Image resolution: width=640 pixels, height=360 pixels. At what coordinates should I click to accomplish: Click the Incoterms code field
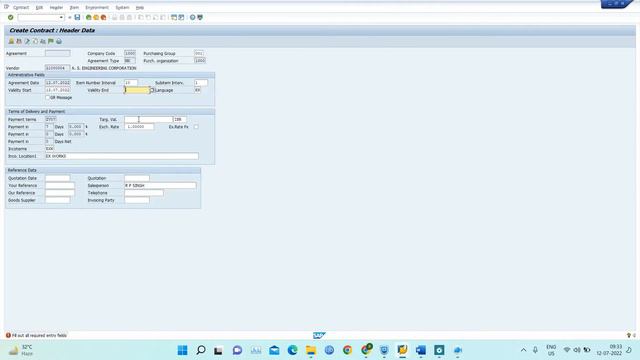[49, 149]
